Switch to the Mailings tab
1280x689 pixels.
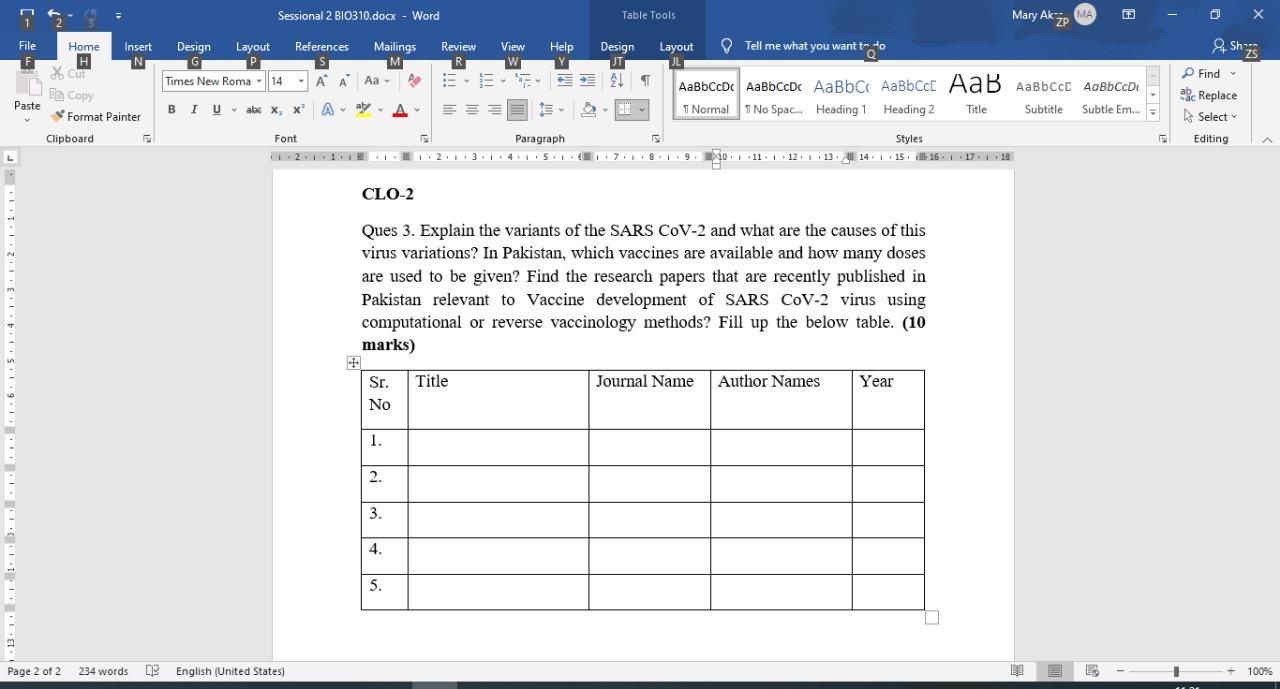[394, 46]
